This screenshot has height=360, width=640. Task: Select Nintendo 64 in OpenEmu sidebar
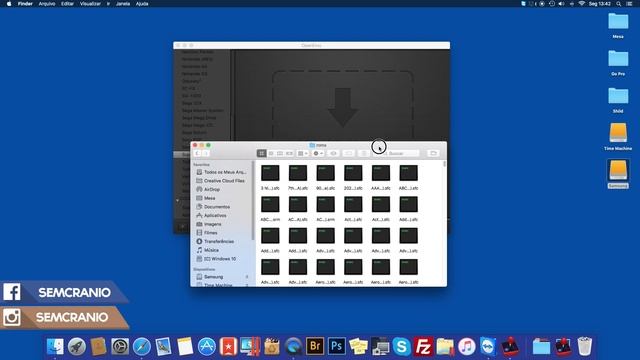click(194, 67)
